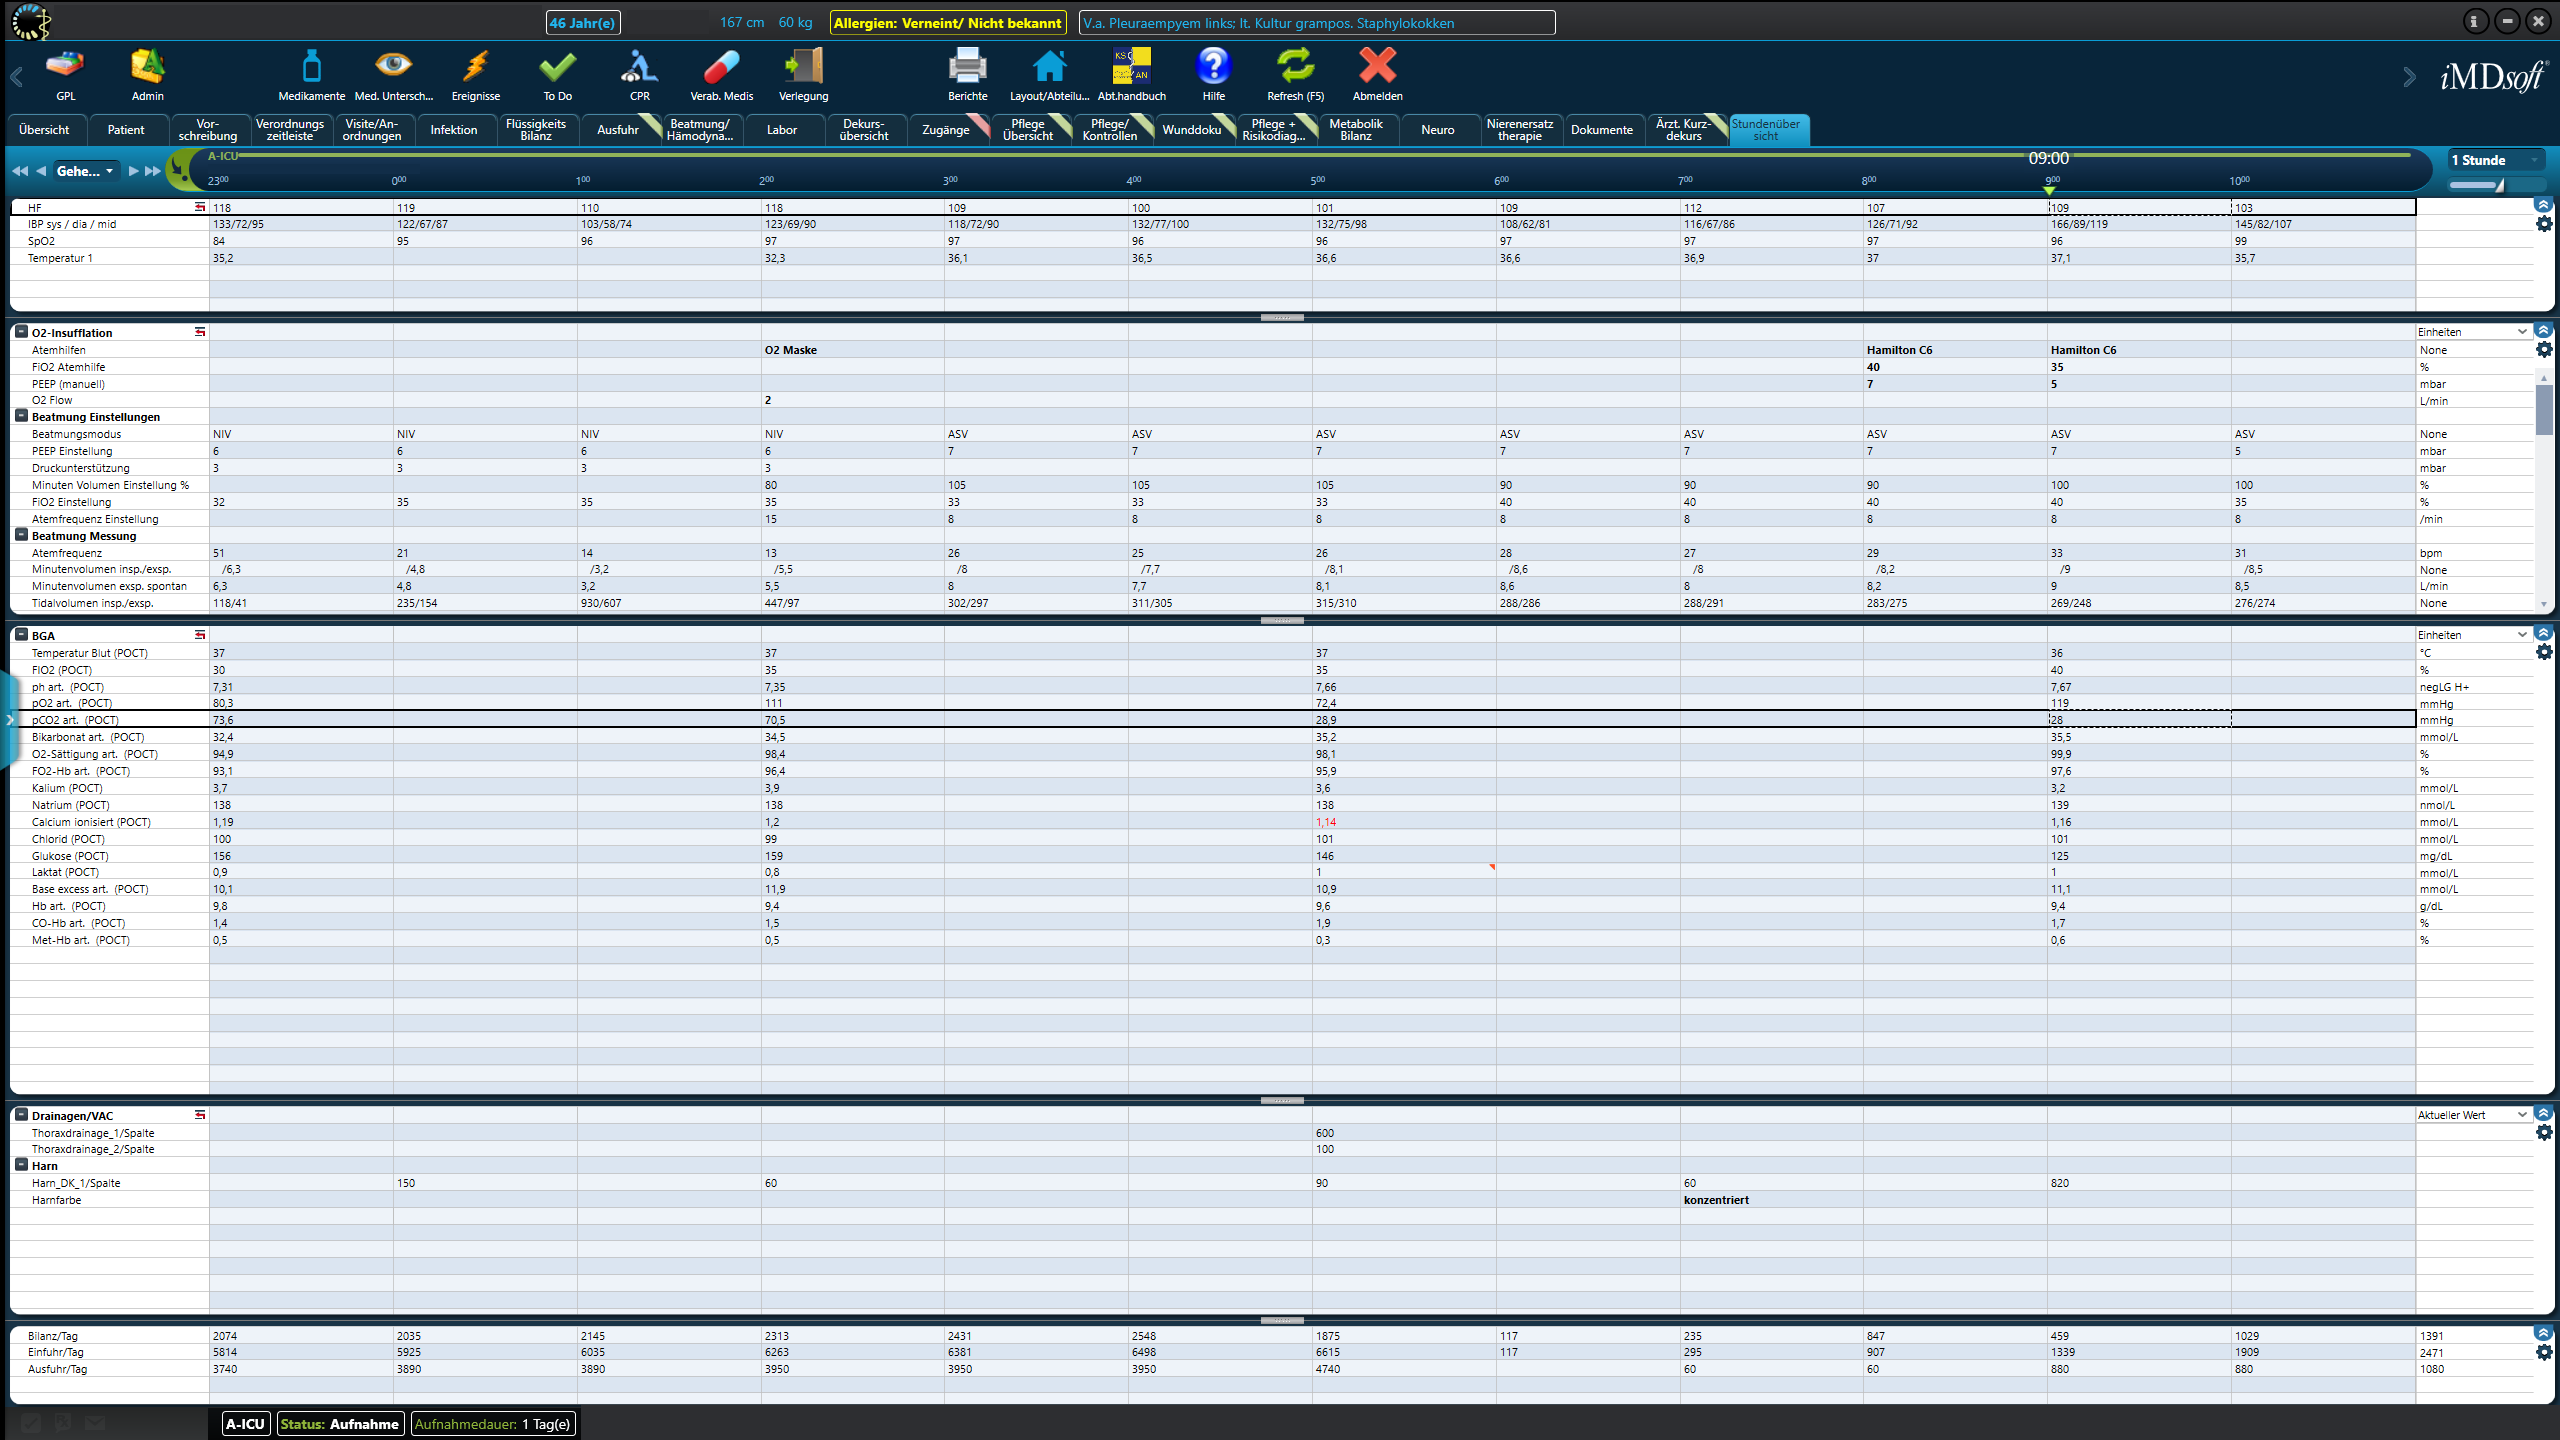Image resolution: width=2560 pixels, height=1440 pixels.
Task: Open Verab. Medis pill icon
Action: tap(721, 68)
